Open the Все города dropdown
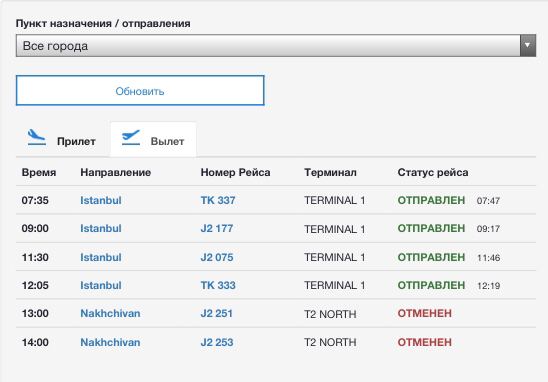 [276, 45]
